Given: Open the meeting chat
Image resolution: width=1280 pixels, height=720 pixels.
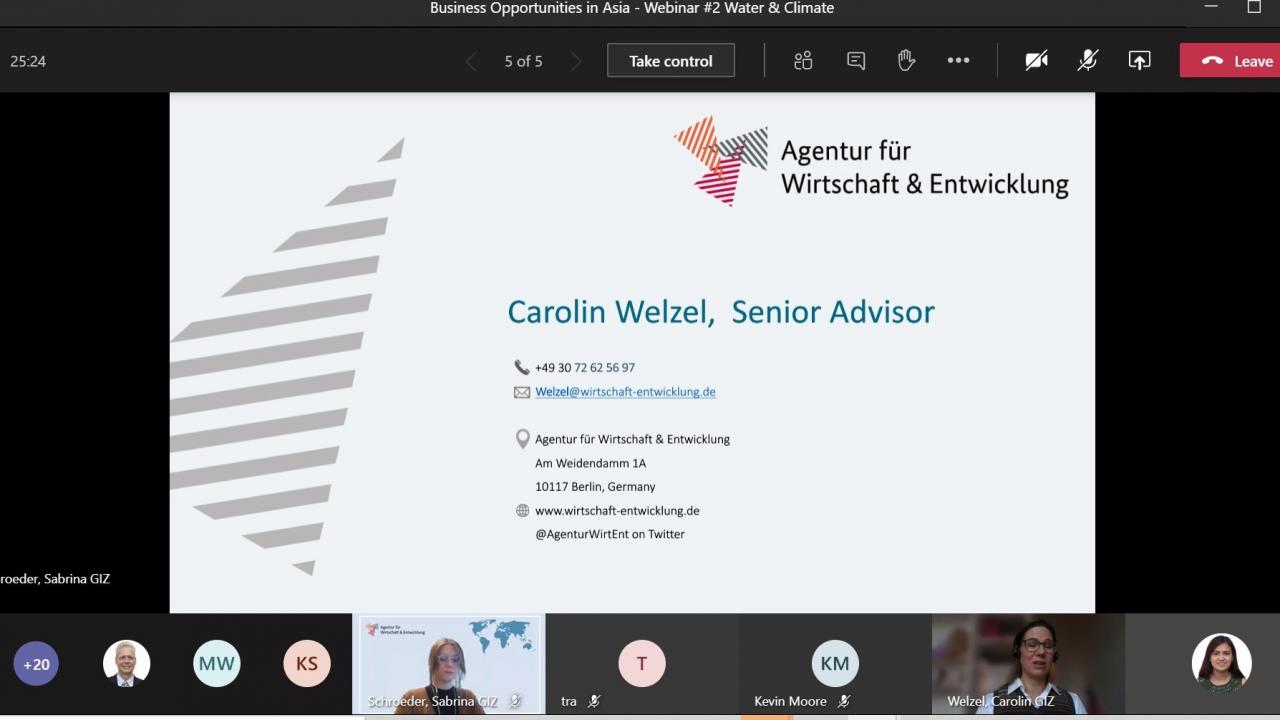Looking at the screenshot, I should tap(856, 61).
